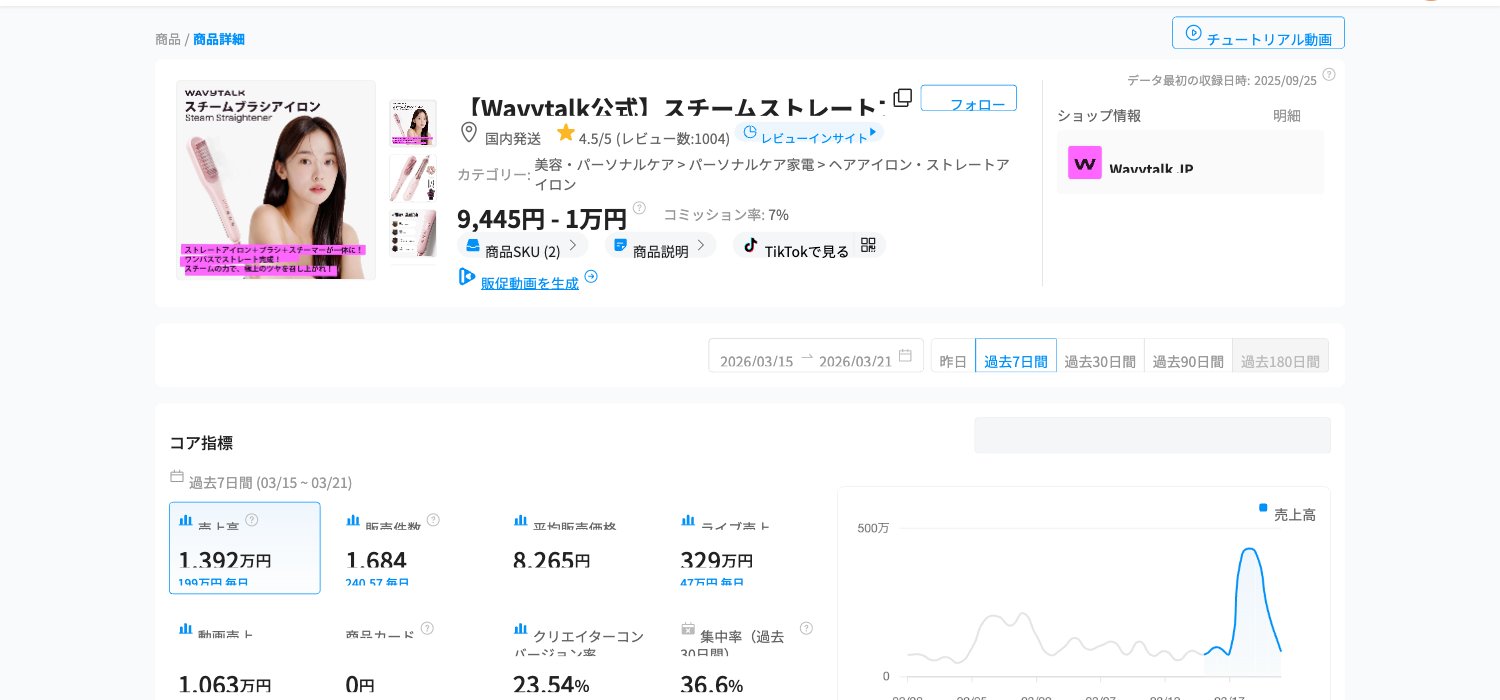Select the second product thumbnail image

click(413, 178)
